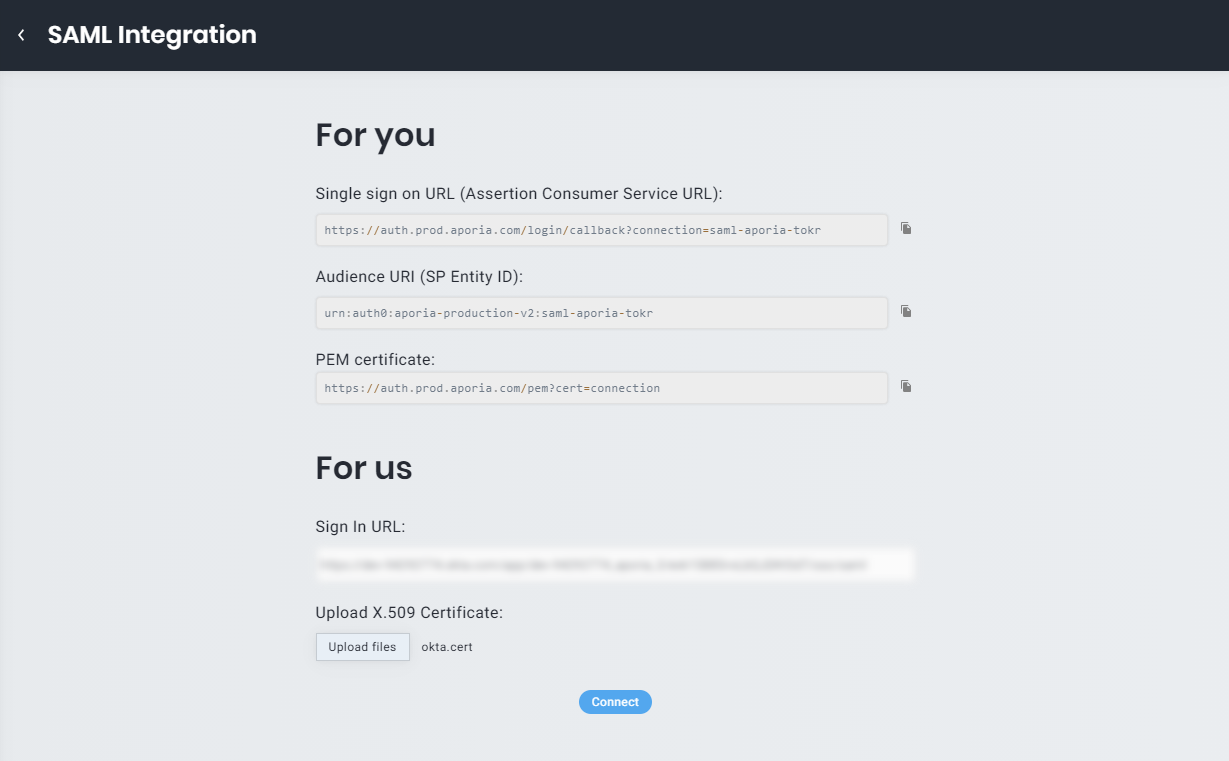1229x761 pixels.
Task: Click the aporia-tokr callback URL text
Action: tap(572, 230)
